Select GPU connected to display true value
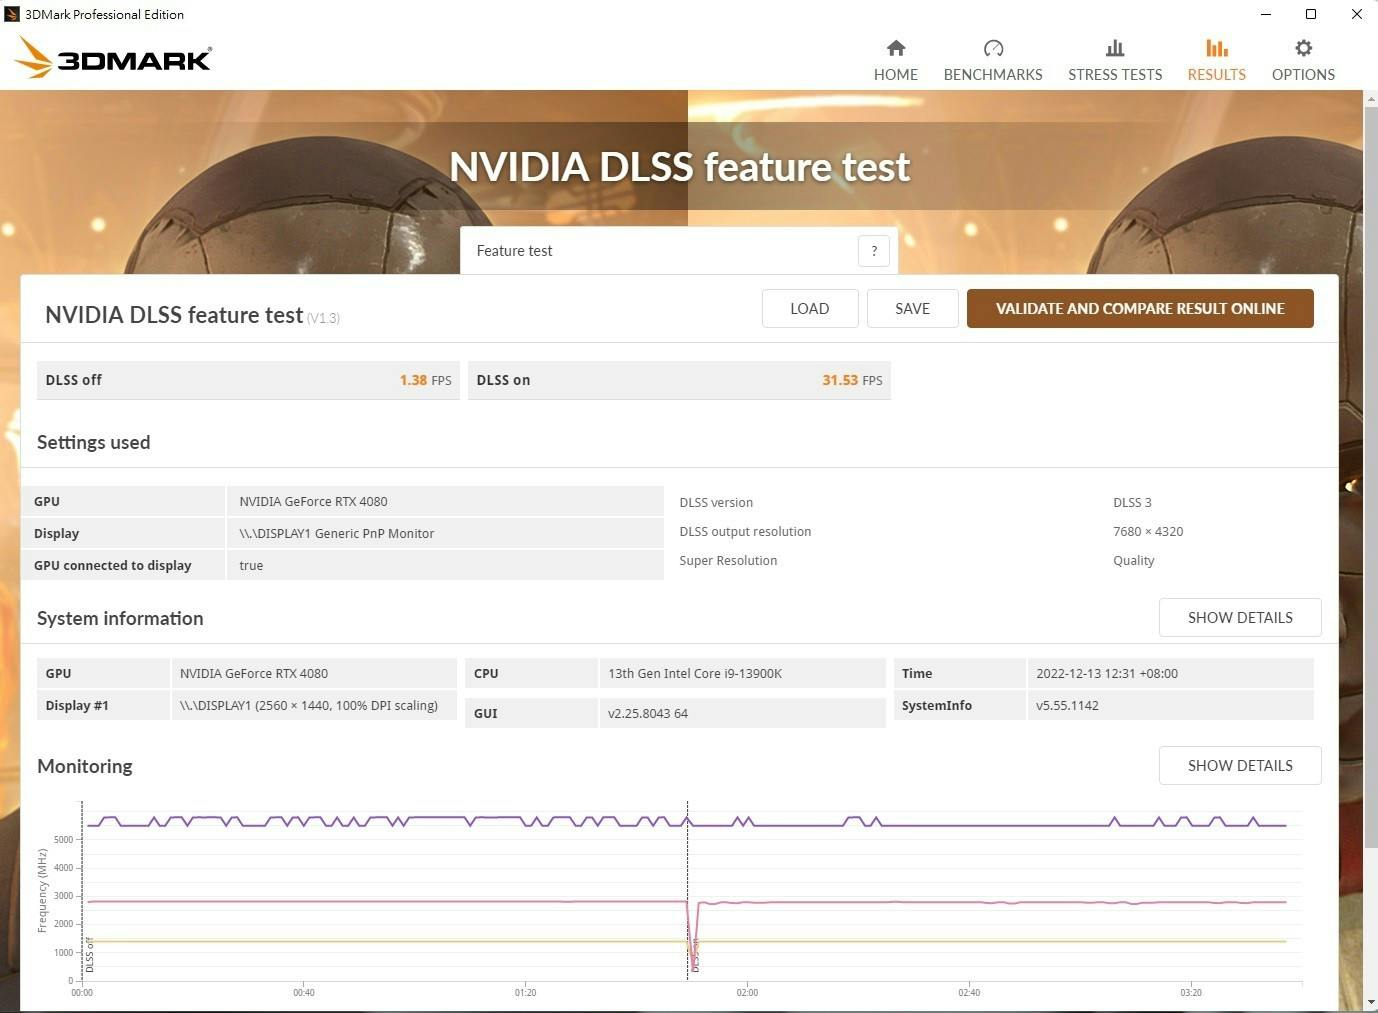Viewport: 1378px width, 1013px height. point(251,566)
